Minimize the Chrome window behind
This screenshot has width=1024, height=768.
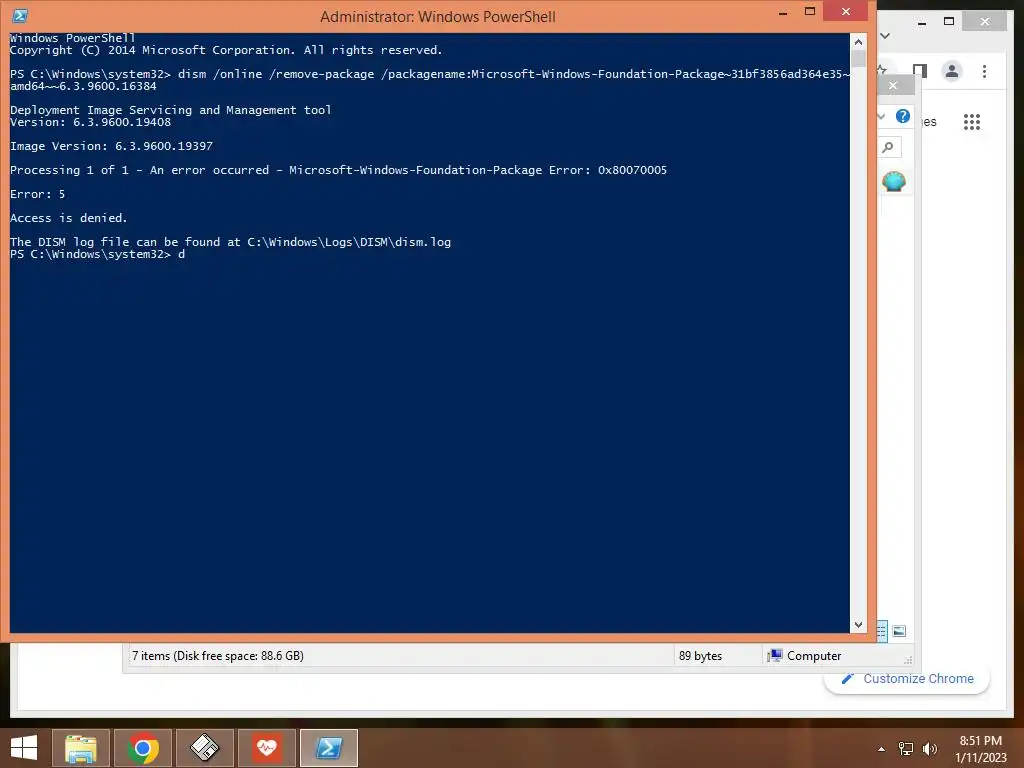point(921,22)
